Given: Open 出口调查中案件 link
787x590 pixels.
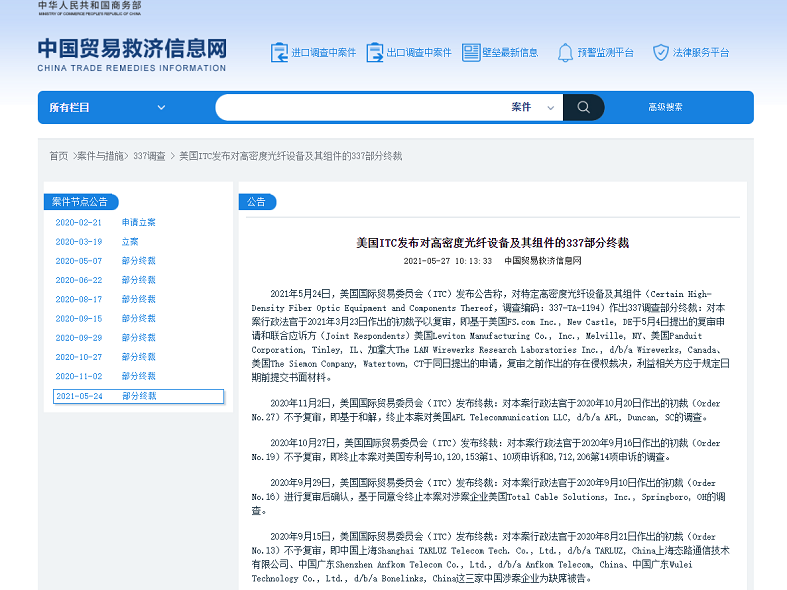Looking at the screenshot, I should [x=419, y=53].
